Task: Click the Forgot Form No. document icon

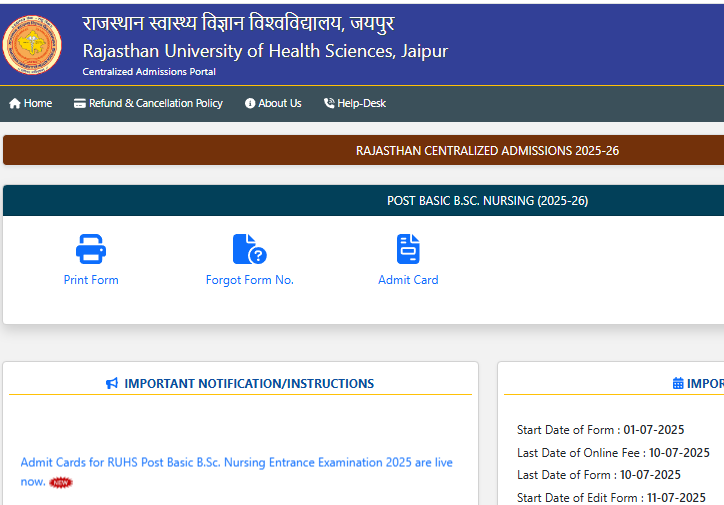Action: [249, 249]
